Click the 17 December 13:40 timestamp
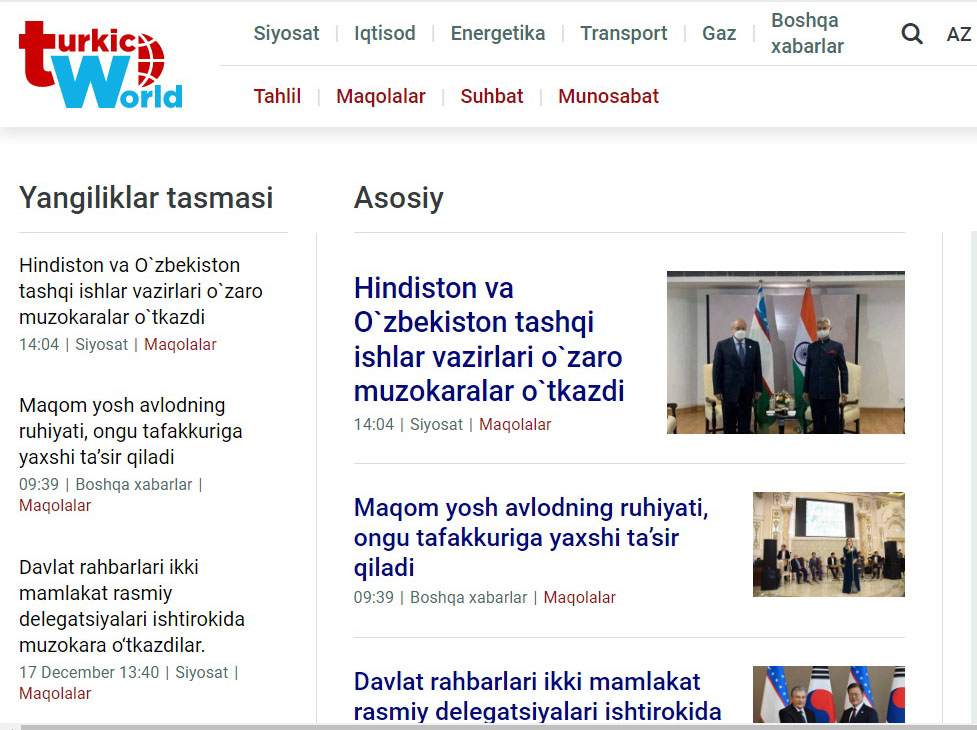This screenshot has height=730, width=977. (89, 673)
